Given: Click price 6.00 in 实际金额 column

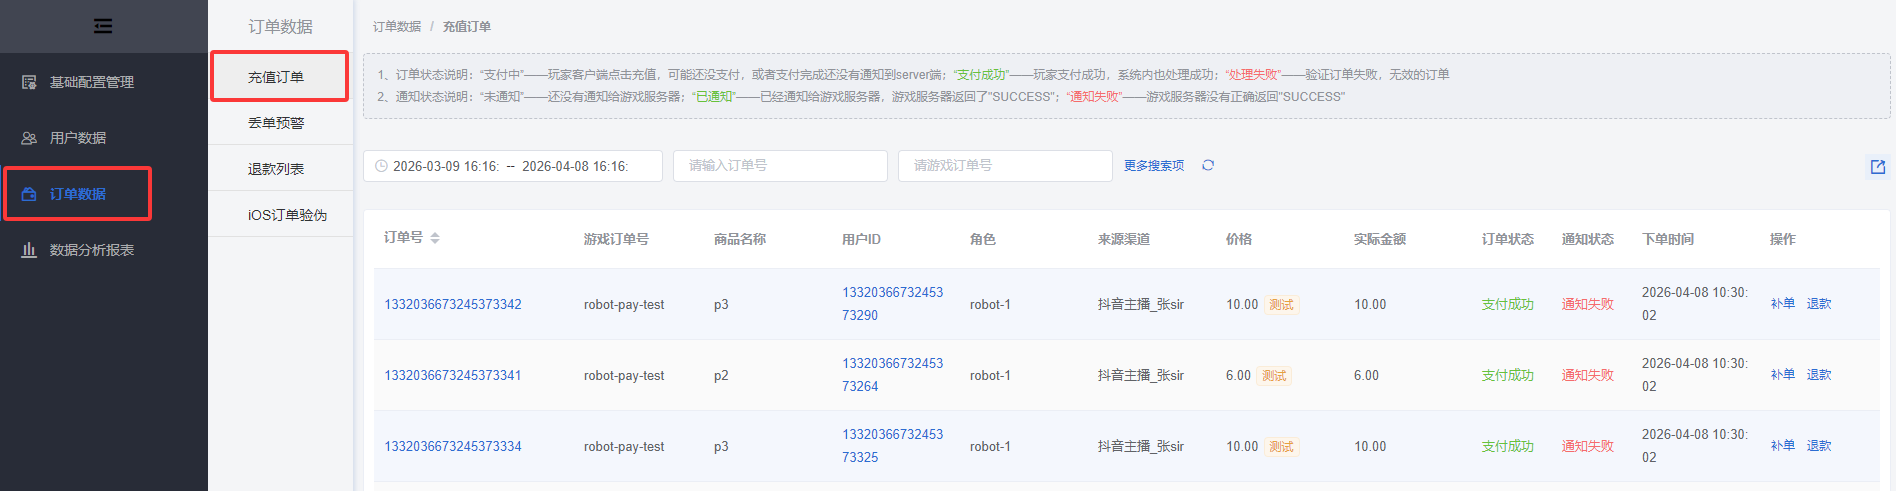Looking at the screenshot, I should pyautogui.click(x=1366, y=375).
